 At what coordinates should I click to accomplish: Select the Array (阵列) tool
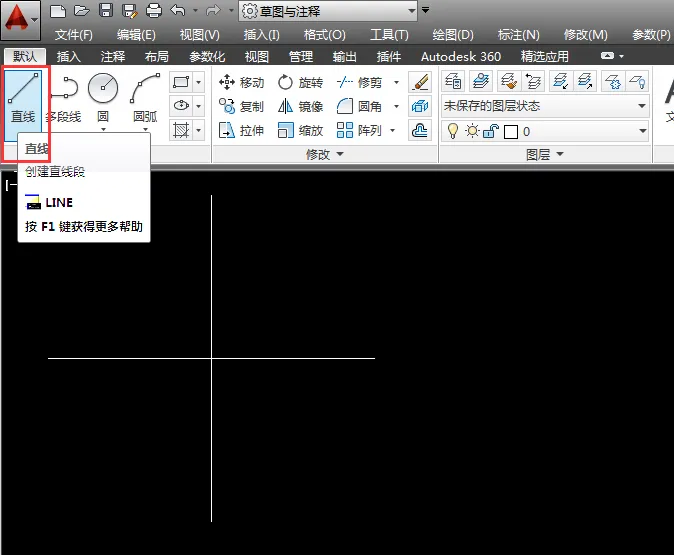pyautogui.click(x=359, y=130)
